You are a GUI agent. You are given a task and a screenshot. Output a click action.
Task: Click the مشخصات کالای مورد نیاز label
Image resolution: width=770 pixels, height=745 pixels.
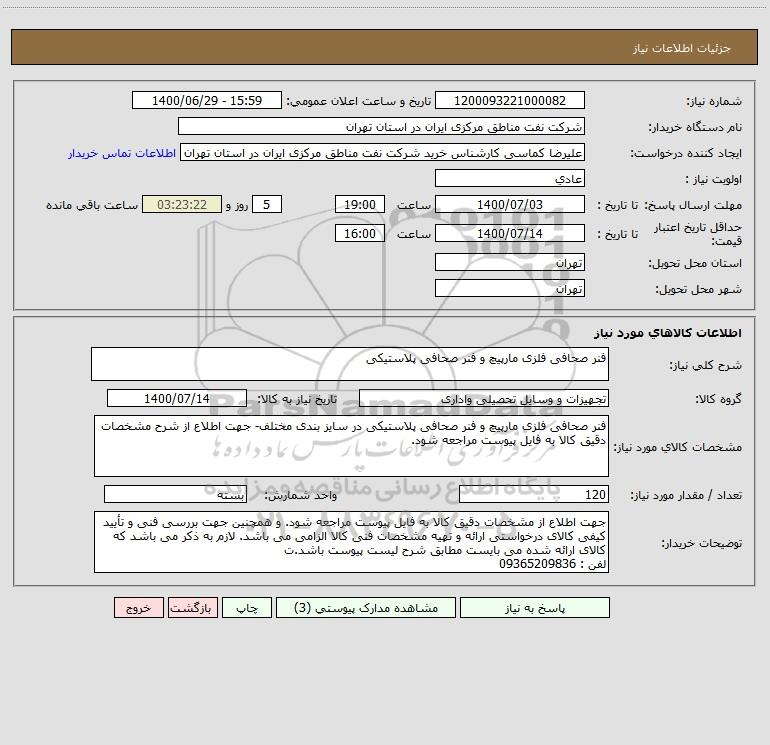tap(678, 447)
